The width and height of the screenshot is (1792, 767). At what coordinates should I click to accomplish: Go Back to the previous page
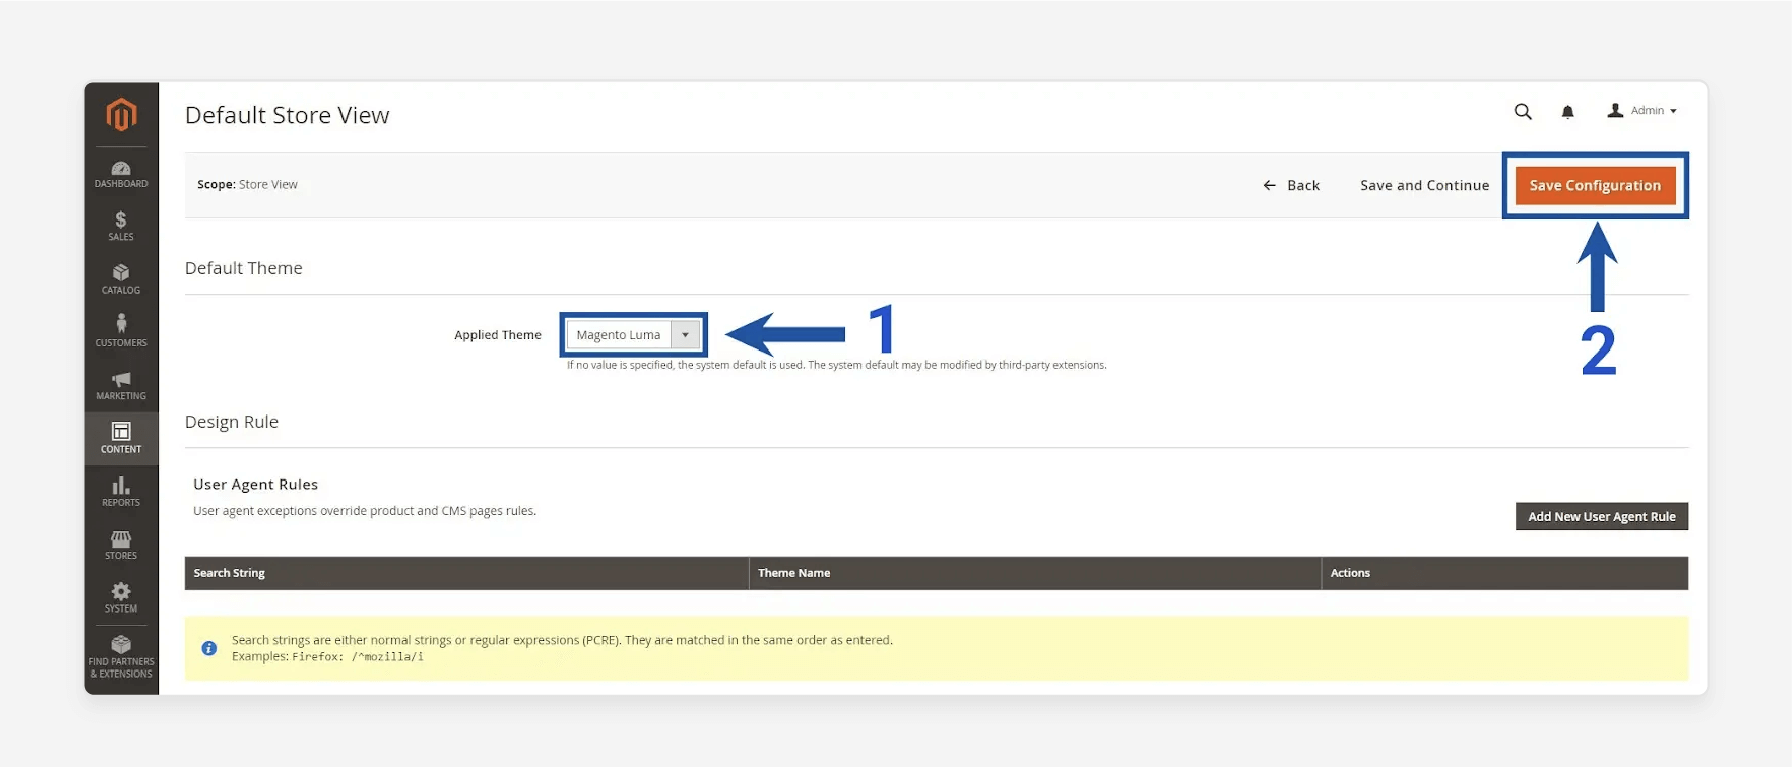pyautogui.click(x=1292, y=185)
